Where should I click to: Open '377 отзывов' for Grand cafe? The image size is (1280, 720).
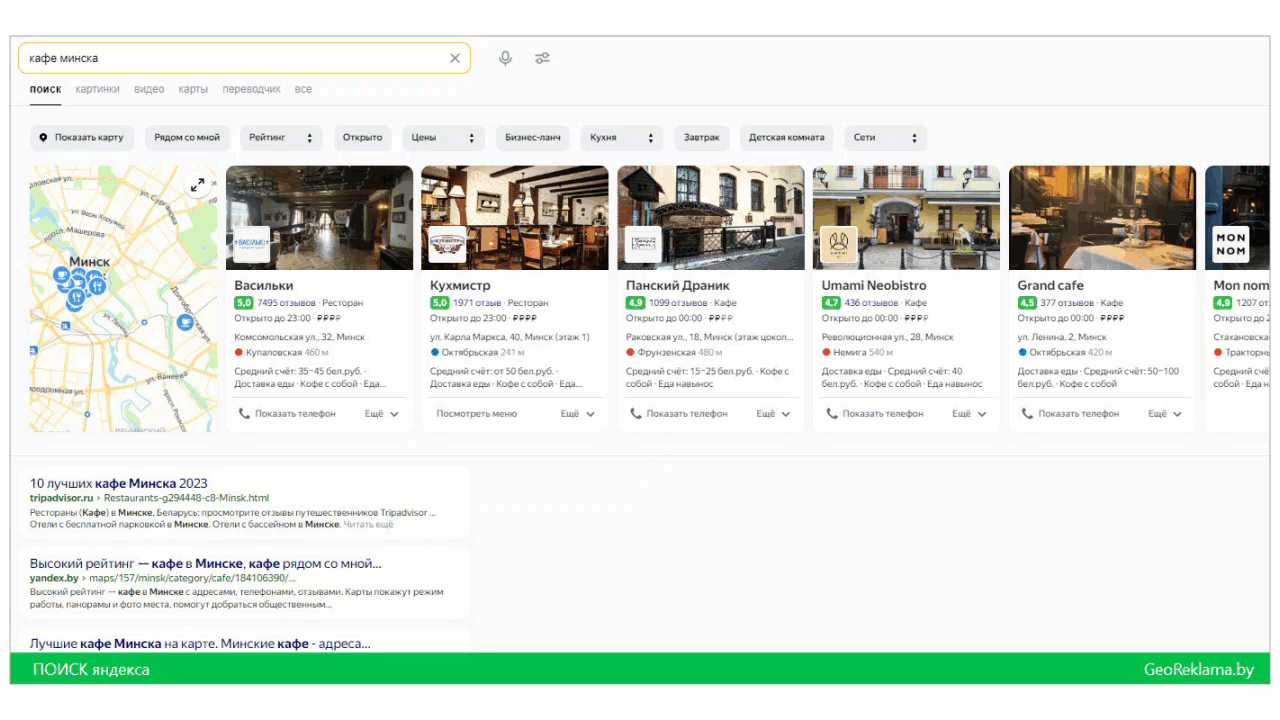[x=1067, y=303]
